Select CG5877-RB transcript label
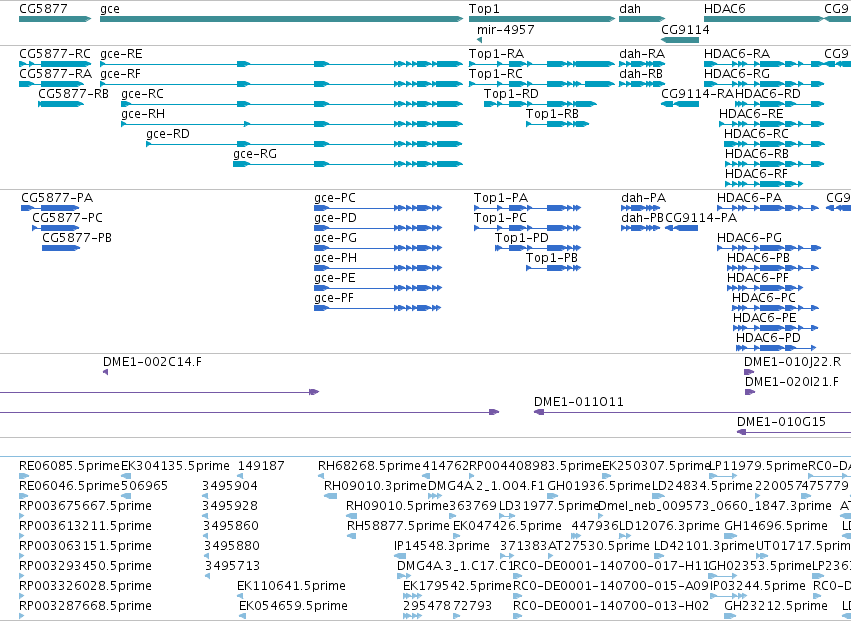Viewport: 851px width, 621px height. click(x=73, y=94)
